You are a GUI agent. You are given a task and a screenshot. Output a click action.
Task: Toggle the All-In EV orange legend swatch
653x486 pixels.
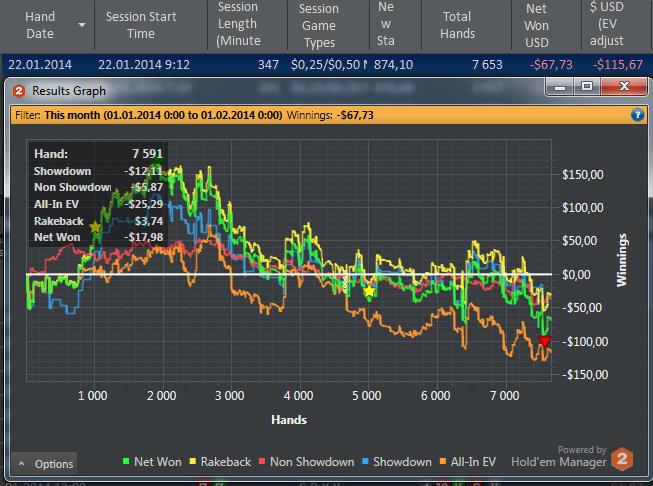(x=443, y=461)
